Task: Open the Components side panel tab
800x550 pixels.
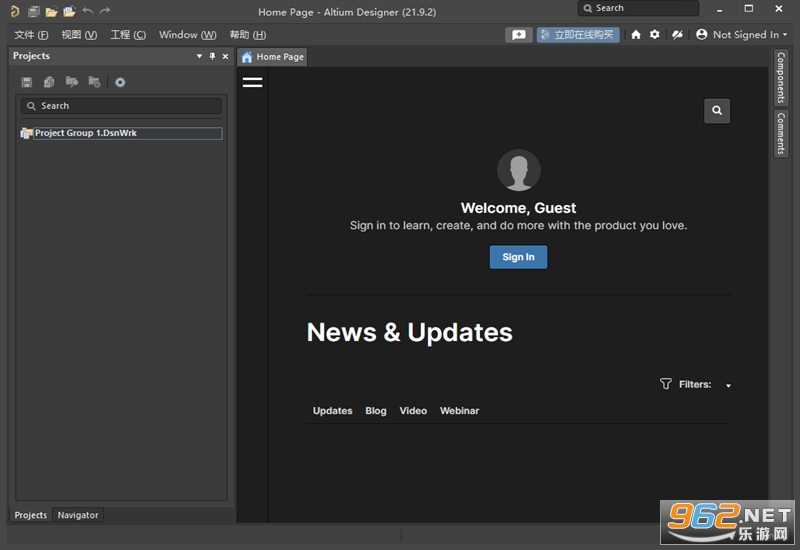Action: [x=781, y=78]
